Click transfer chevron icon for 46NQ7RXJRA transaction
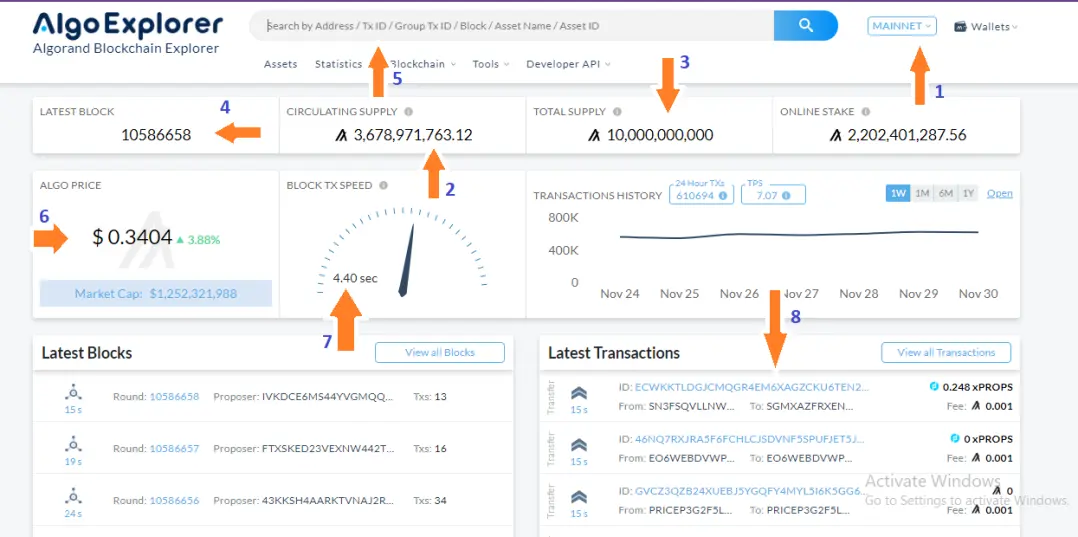Viewport: 1078px width, 537px height. point(579,444)
